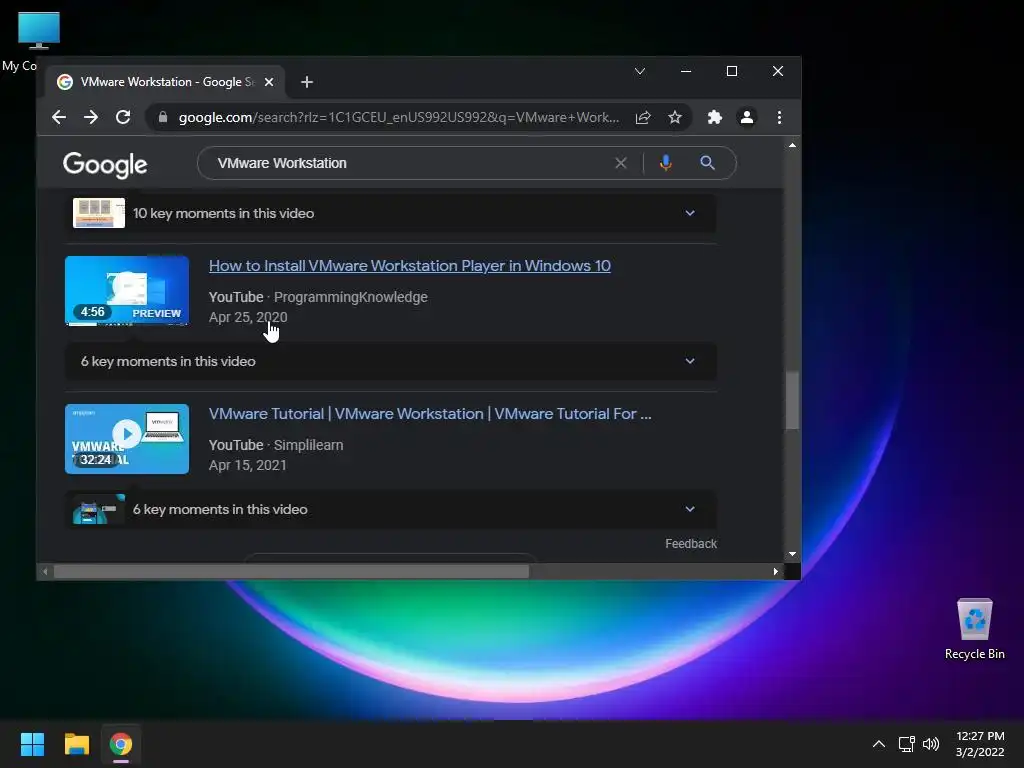
Task: Go to Google home via the Google logo
Action: point(105,165)
